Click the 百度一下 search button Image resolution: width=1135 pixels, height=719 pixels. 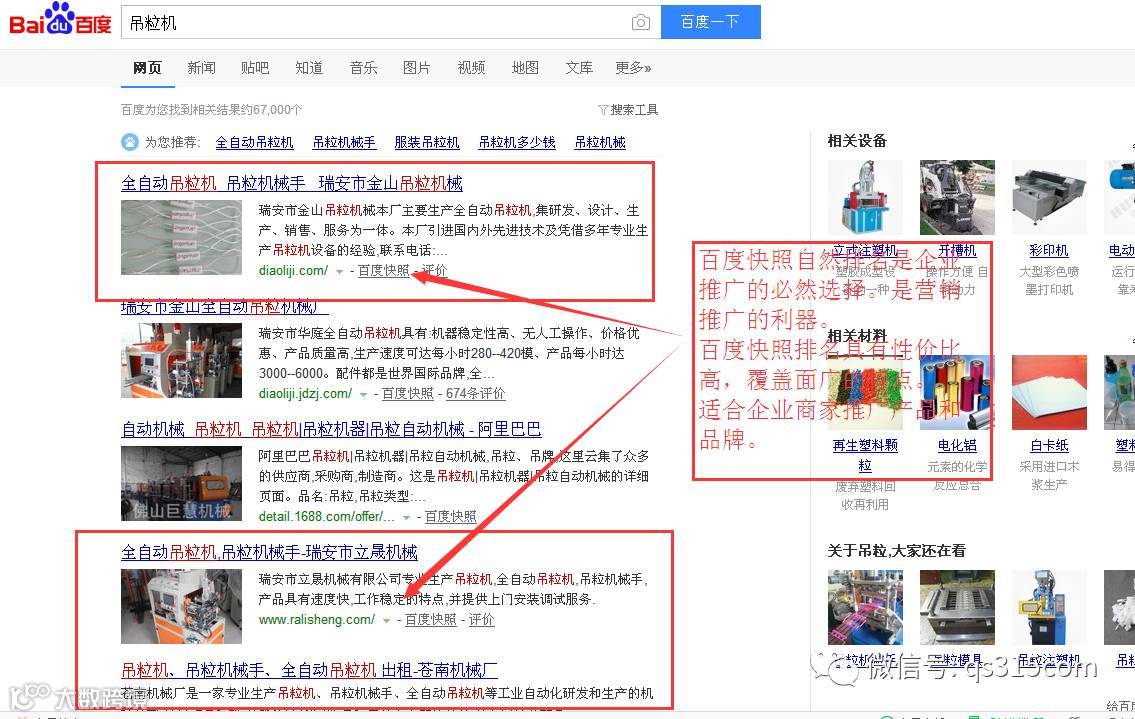710,22
